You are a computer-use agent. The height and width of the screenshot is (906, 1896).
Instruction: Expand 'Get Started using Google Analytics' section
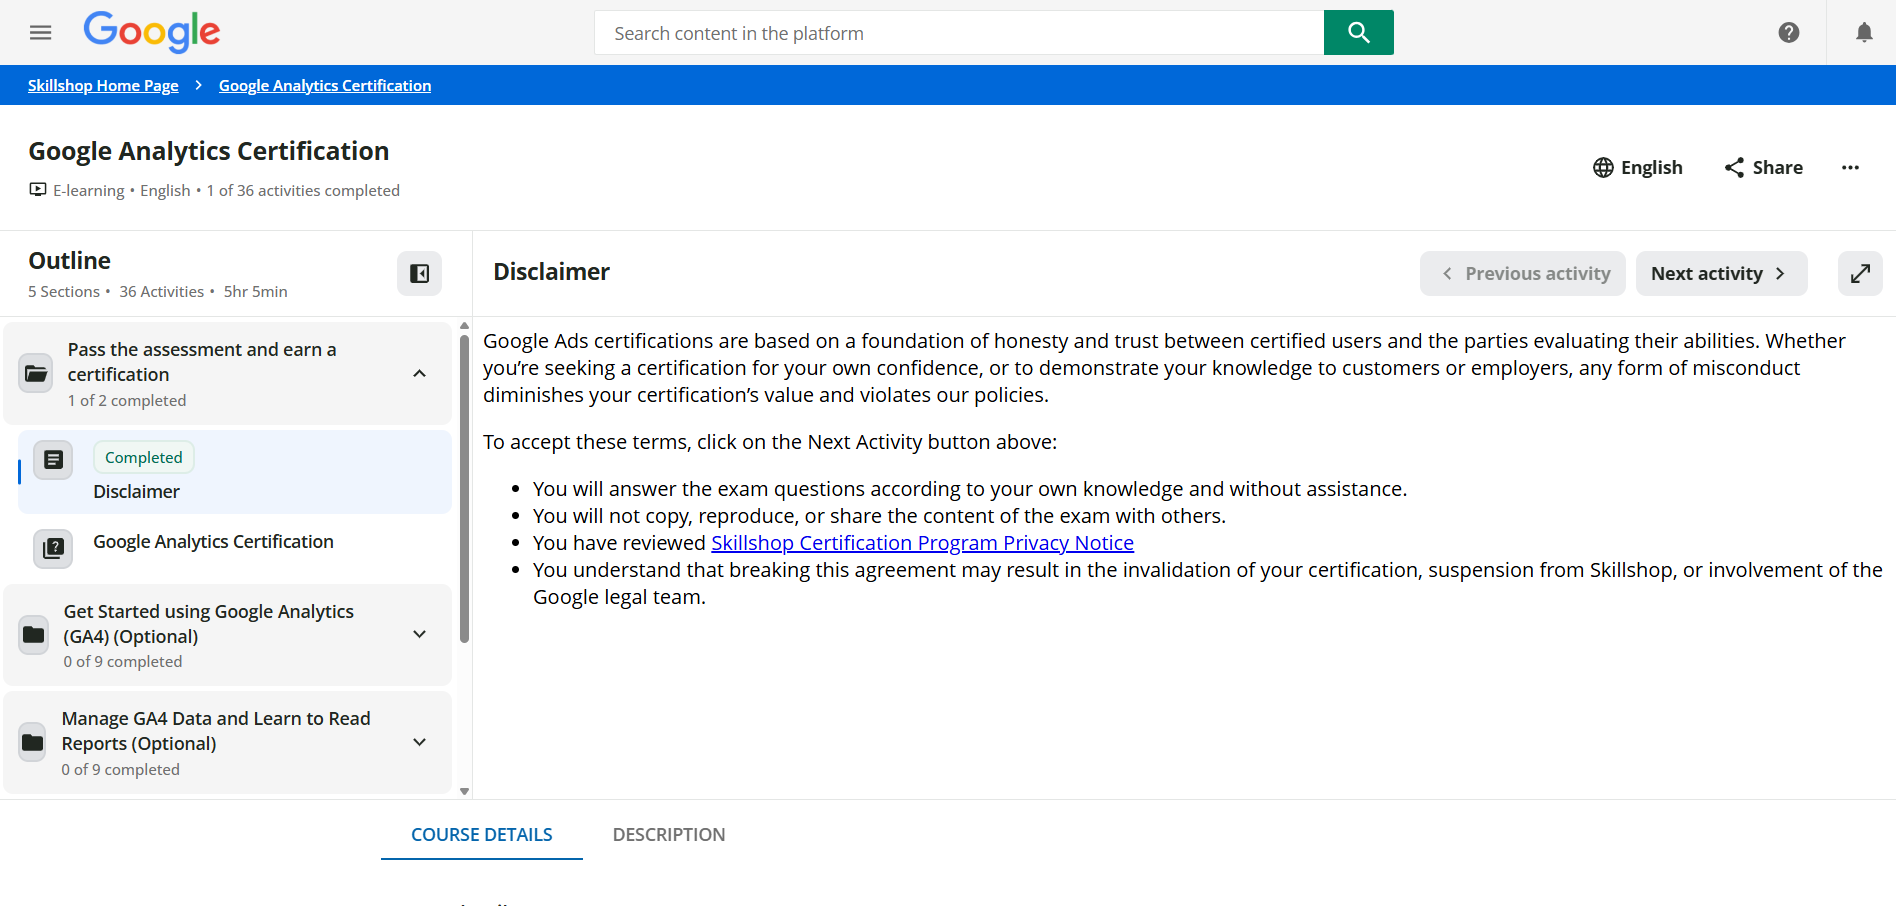(x=420, y=635)
